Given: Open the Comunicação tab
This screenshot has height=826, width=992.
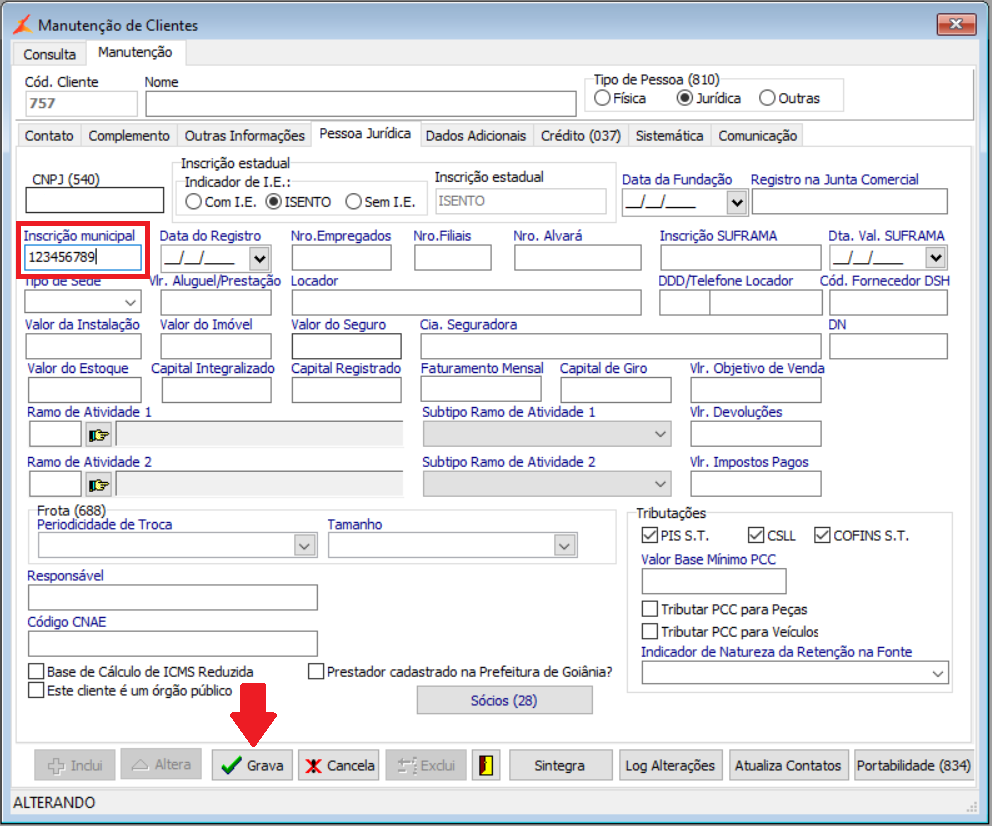Looking at the screenshot, I should tap(757, 135).
